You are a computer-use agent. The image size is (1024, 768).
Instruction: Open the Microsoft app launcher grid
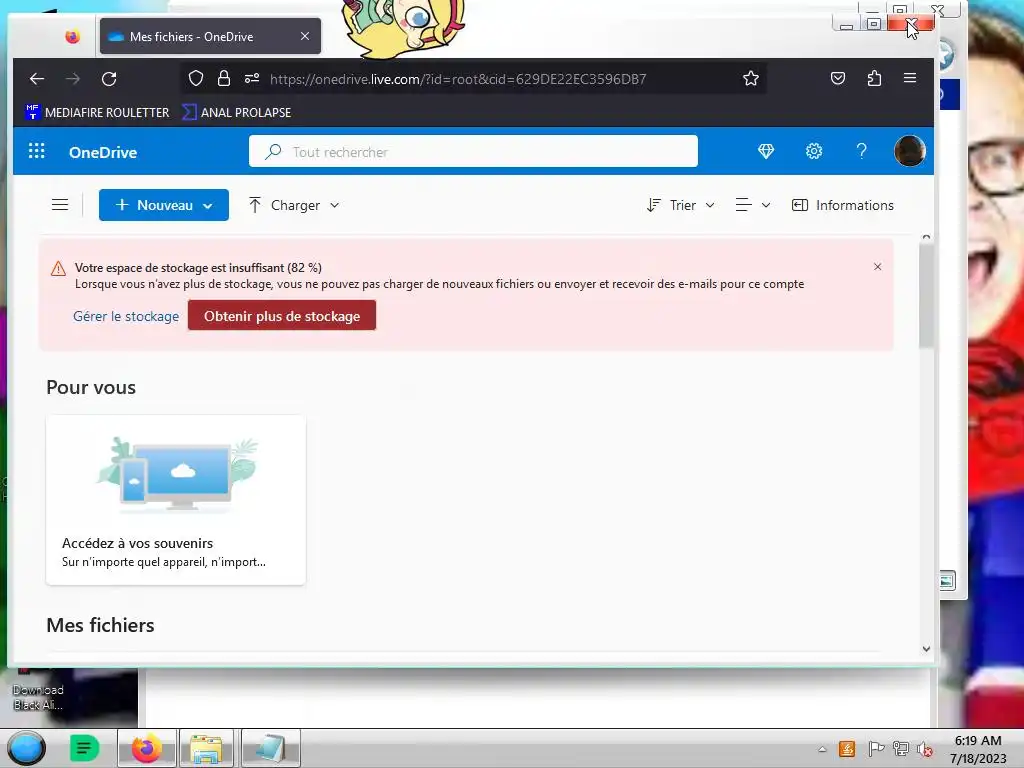[37, 152]
